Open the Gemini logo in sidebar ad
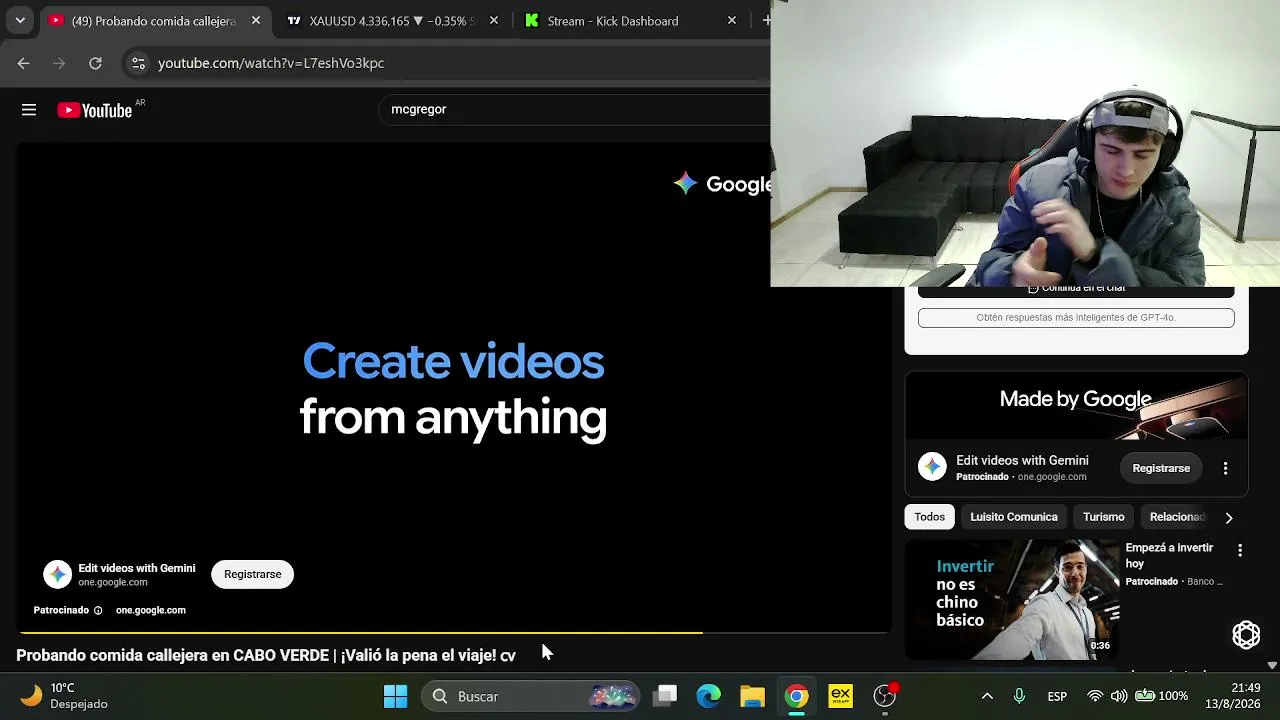This screenshot has width=1280, height=720. [x=932, y=467]
